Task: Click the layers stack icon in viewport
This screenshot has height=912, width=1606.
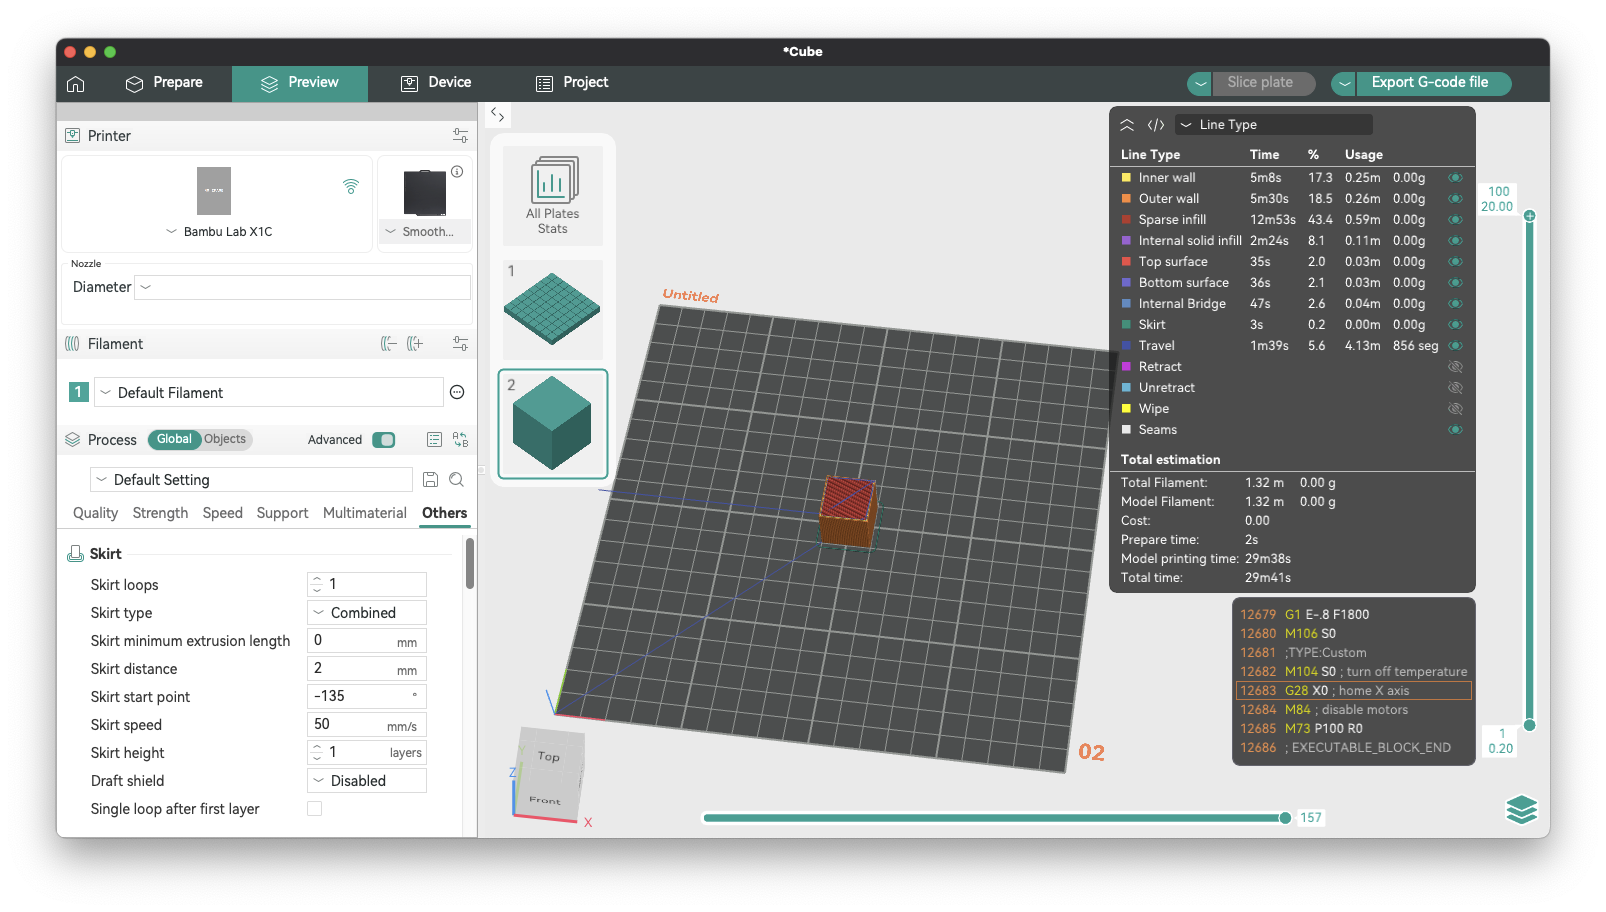Action: pos(1521,809)
